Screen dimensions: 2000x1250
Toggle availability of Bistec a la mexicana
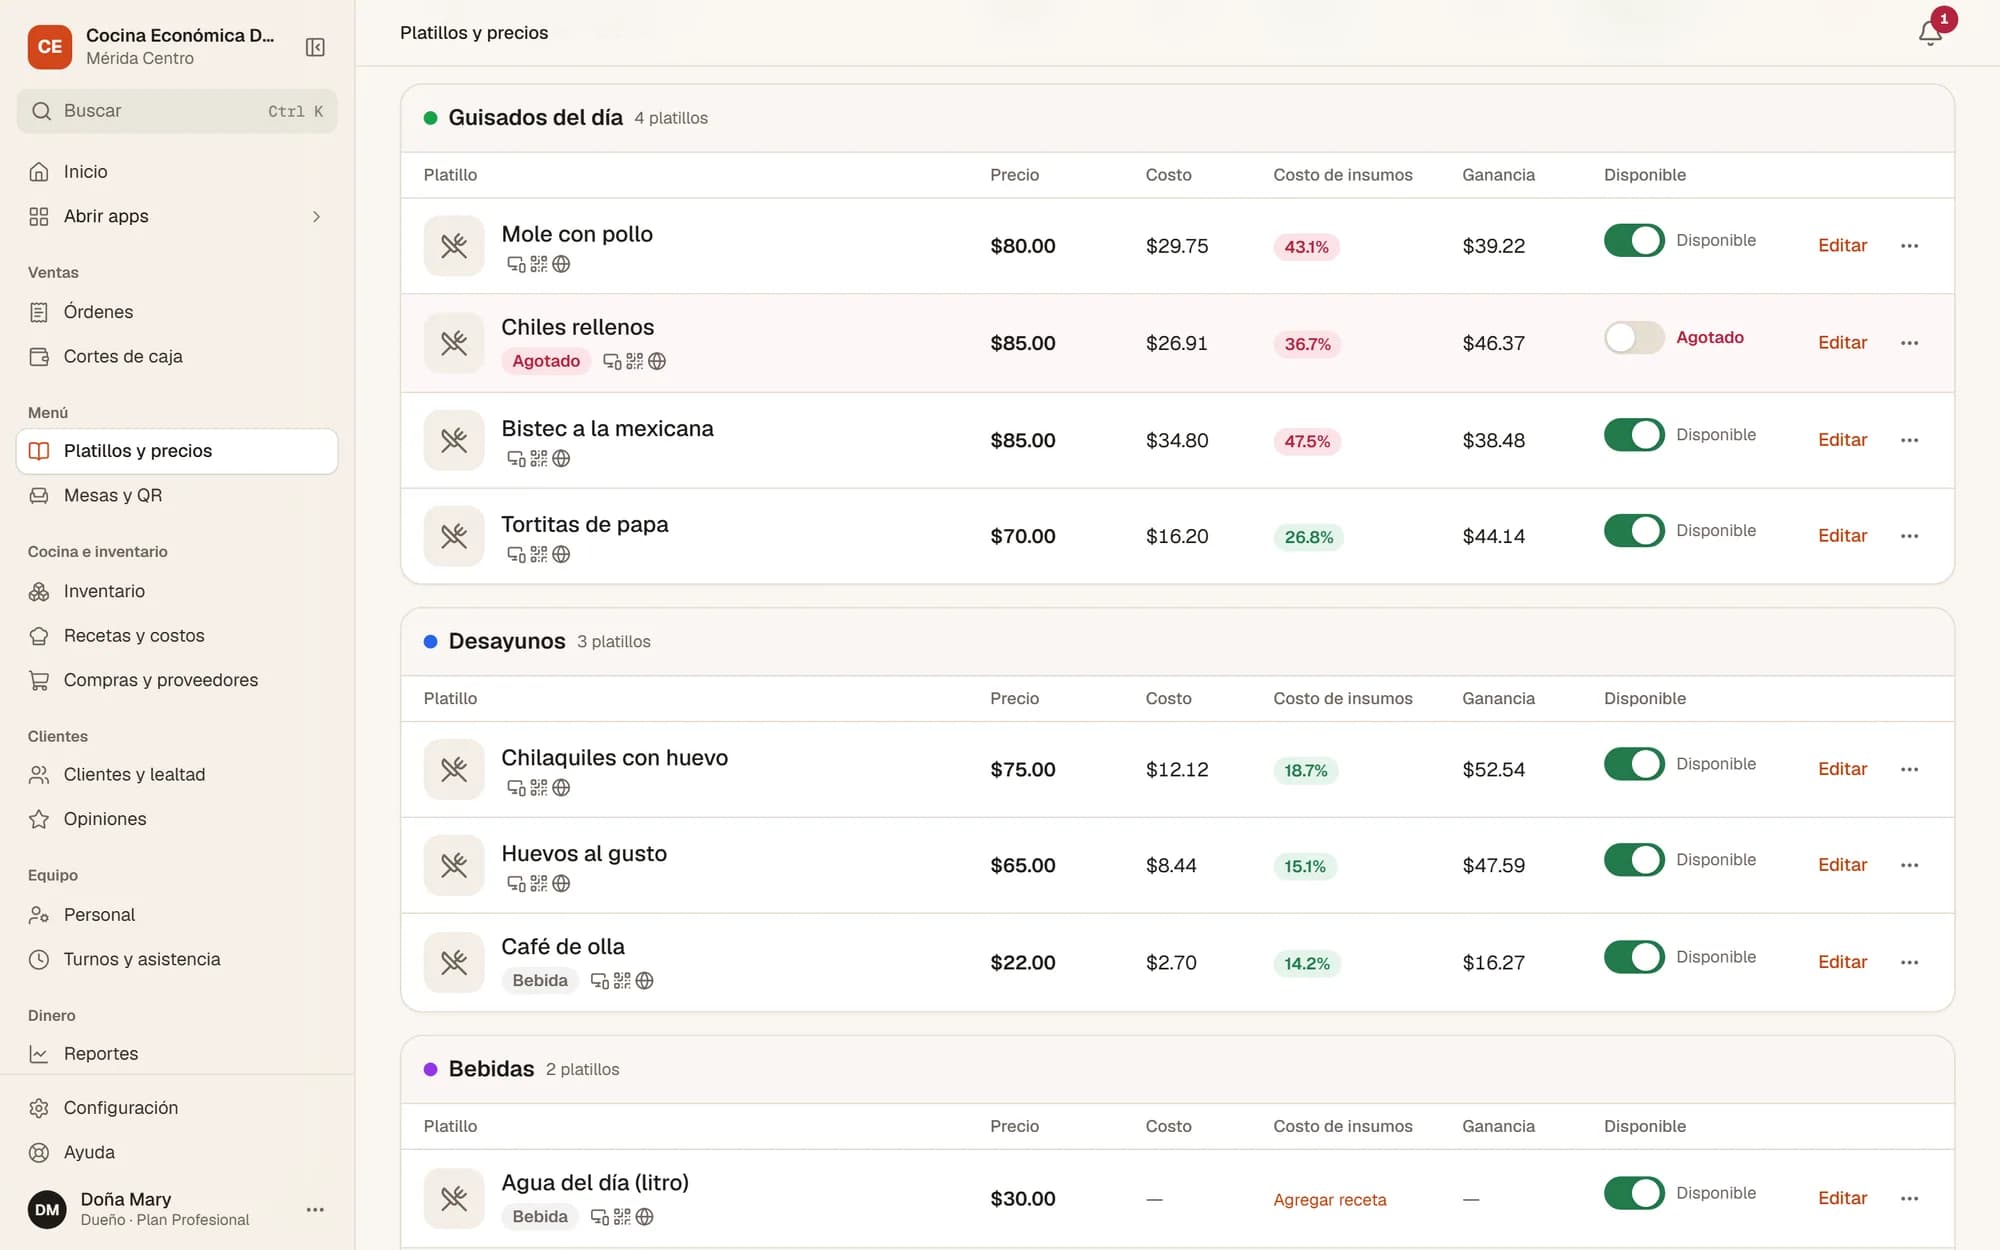1634,434
